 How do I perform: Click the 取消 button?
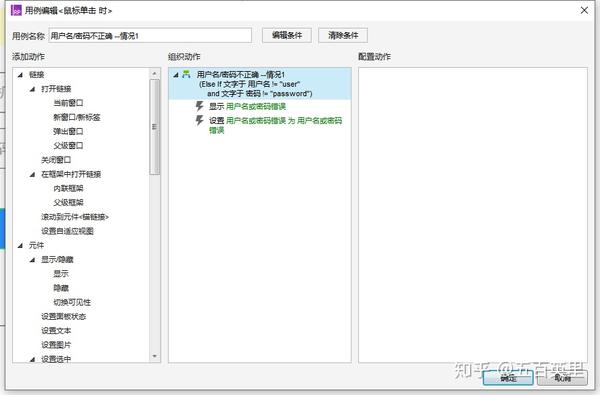click(562, 378)
